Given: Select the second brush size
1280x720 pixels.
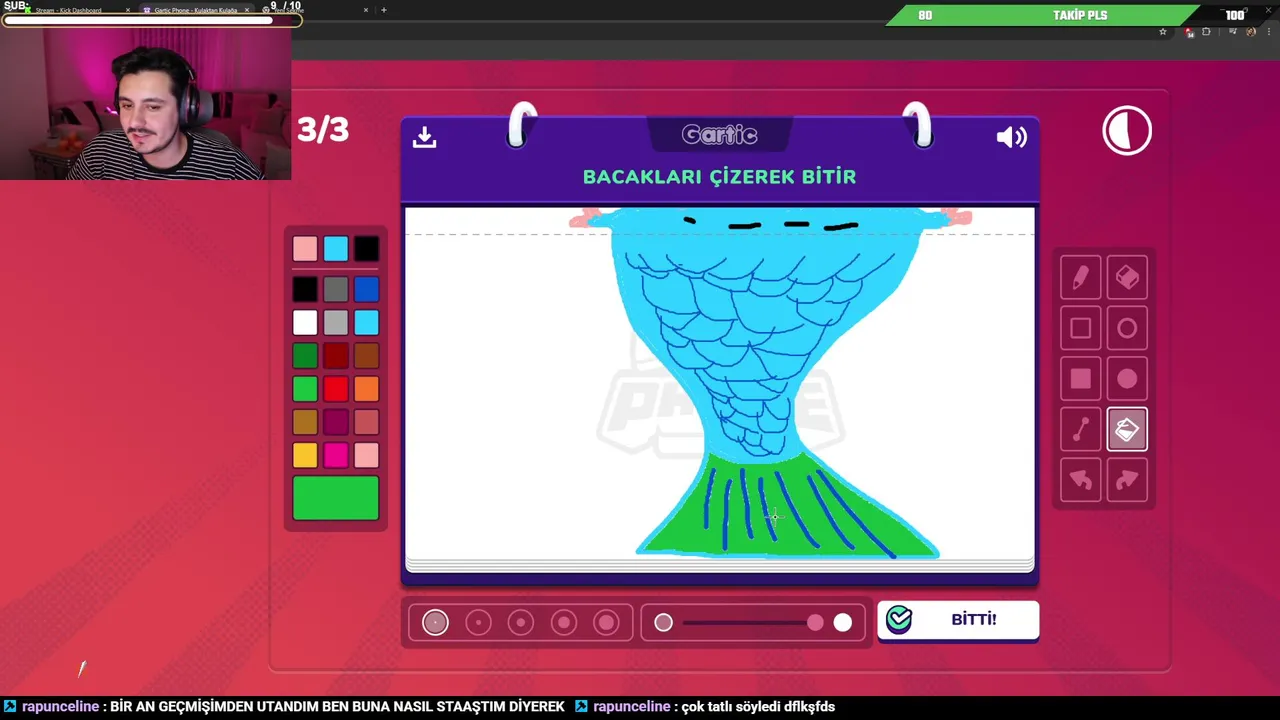Looking at the screenshot, I should point(478,623).
